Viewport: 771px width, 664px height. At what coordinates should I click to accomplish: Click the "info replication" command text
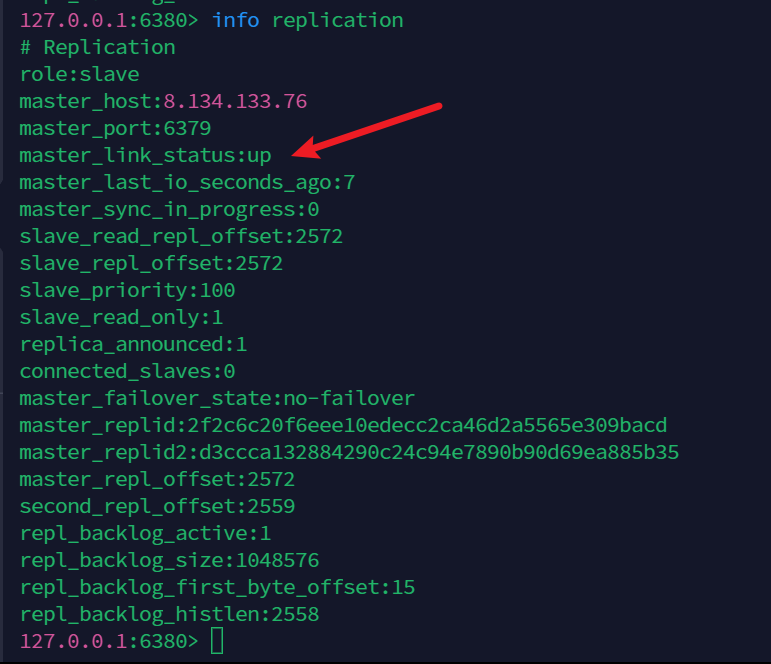click(x=308, y=20)
